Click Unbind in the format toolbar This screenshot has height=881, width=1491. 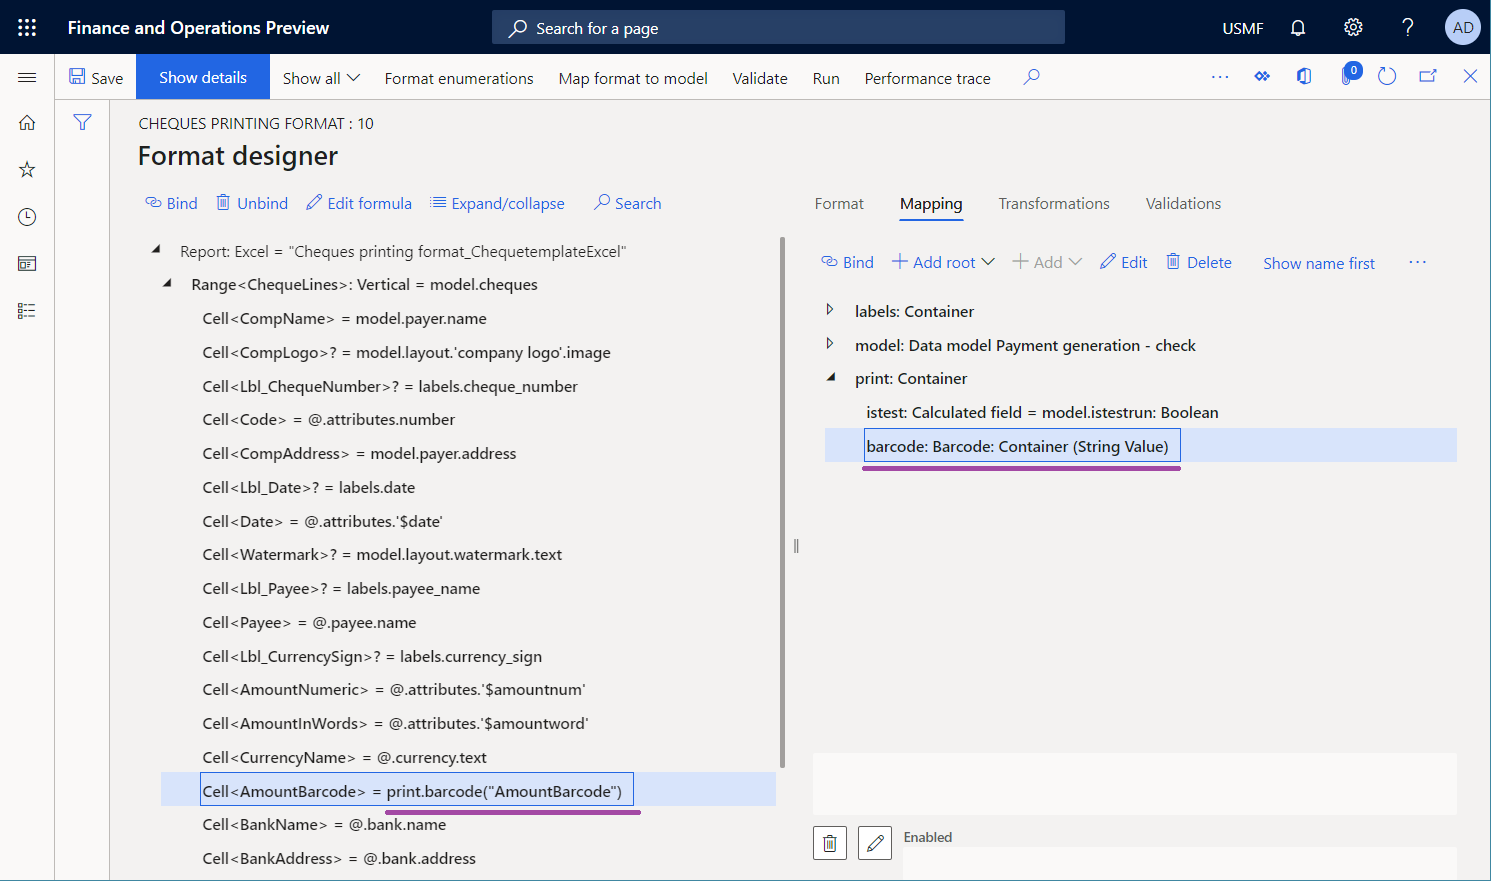(253, 203)
